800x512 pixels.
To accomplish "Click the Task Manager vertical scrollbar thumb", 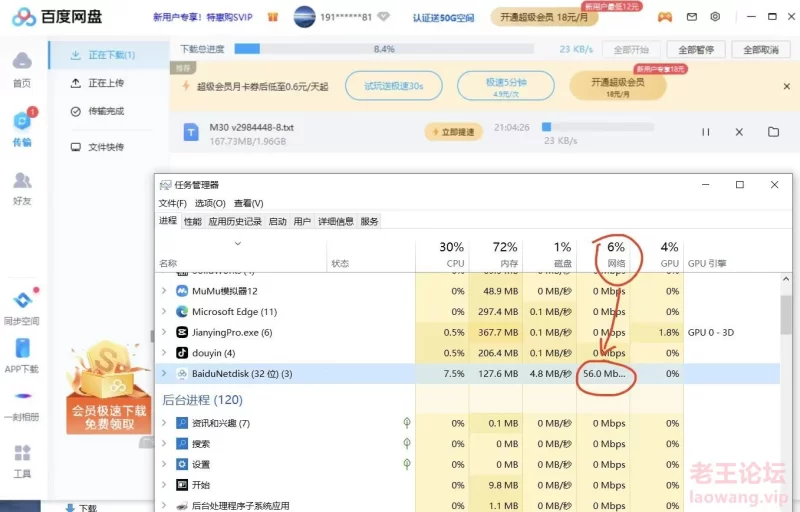I will (x=786, y=315).
